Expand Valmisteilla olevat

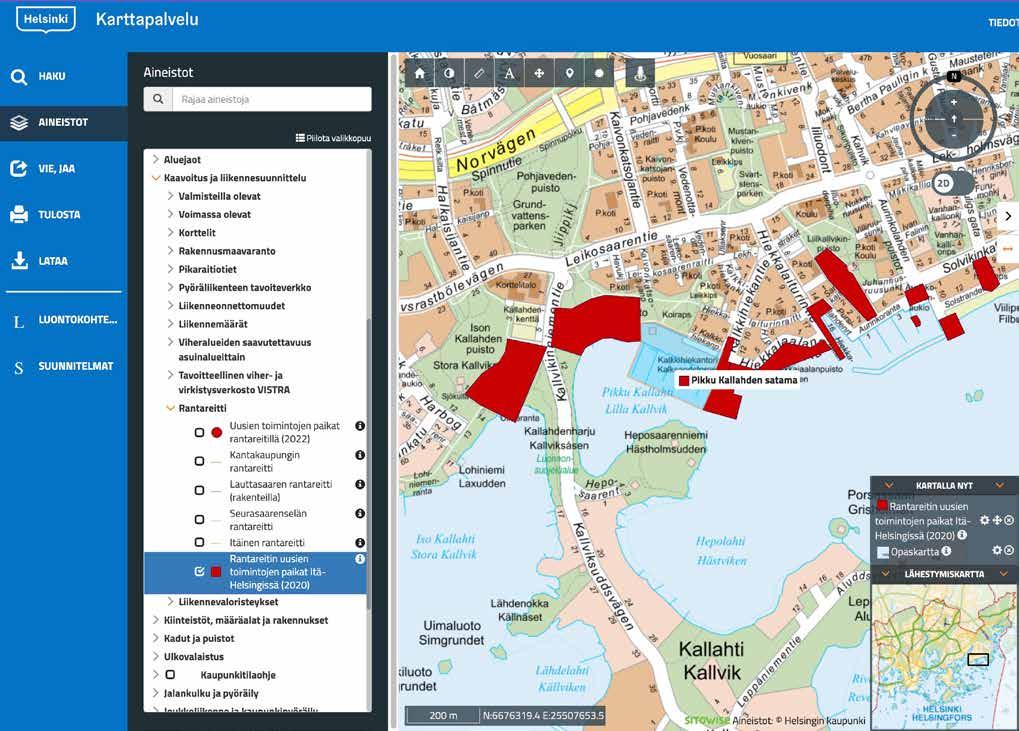click(170, 196)
